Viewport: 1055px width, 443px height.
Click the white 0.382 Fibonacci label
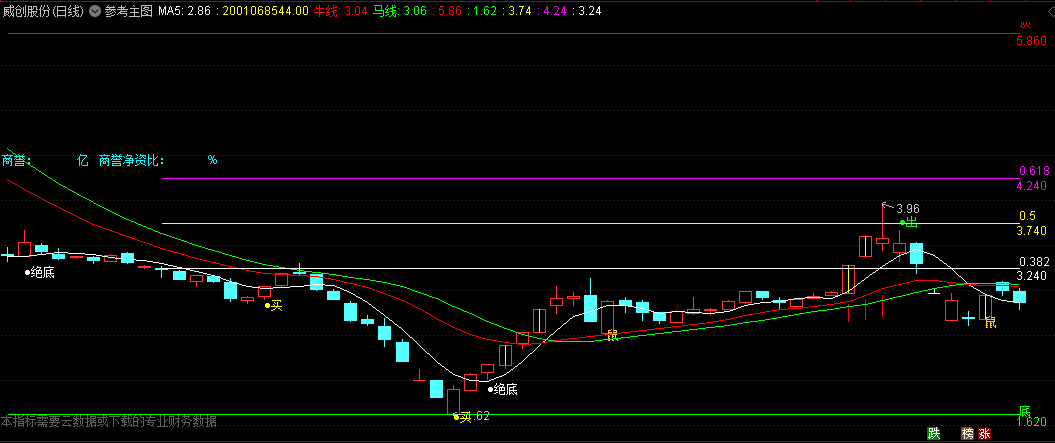tap(1033, 262)
